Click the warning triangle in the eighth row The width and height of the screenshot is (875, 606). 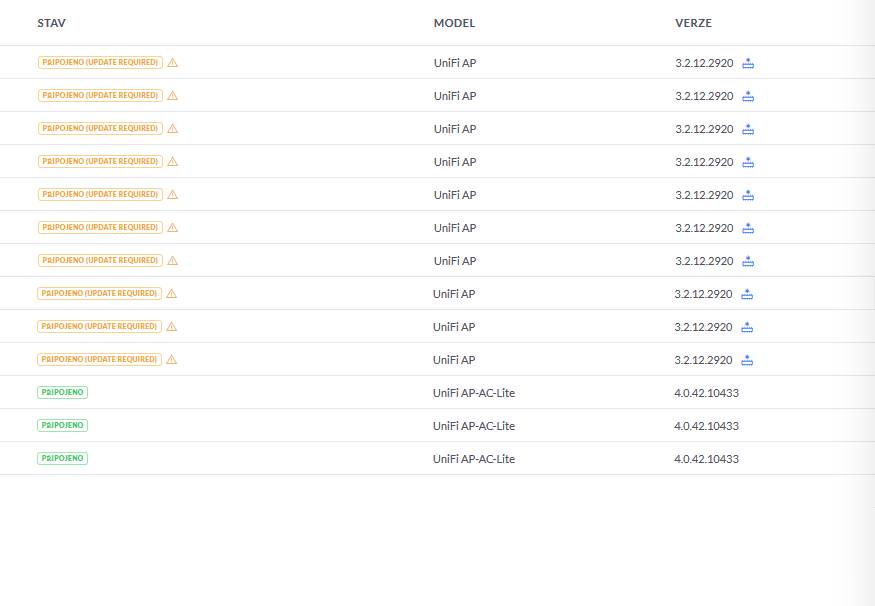pyautogui.click(x=171, y=293)
